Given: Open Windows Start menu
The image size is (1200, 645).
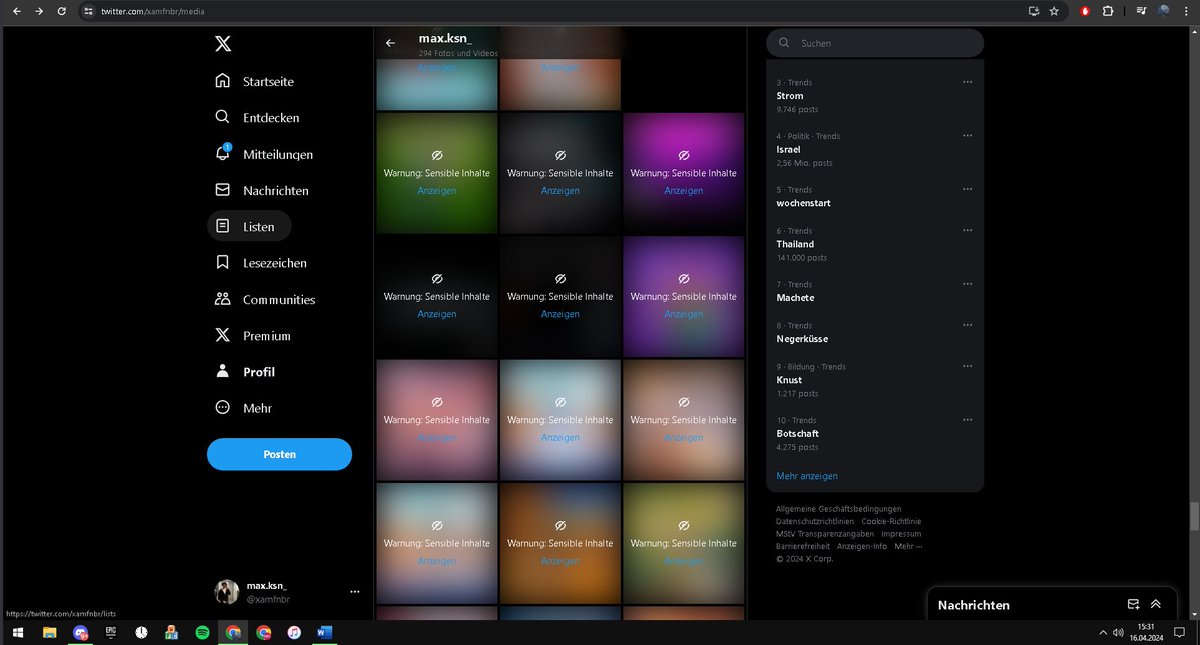Looking at the screenshot, I should click(x=17, y=632).
